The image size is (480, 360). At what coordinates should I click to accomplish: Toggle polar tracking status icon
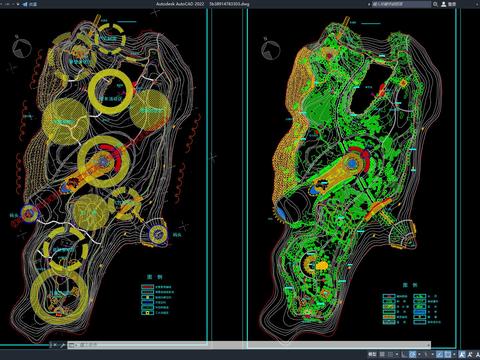[x=412, y=354]
